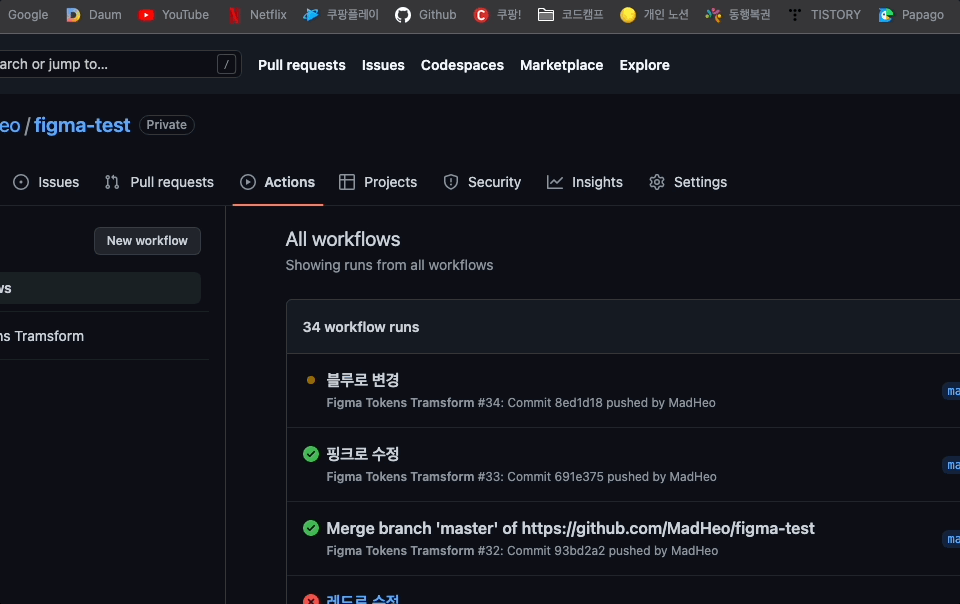Click the success check icon of 핑크로 수정
This screenshot has height=604, width=960.
click(x=311, y=454)
